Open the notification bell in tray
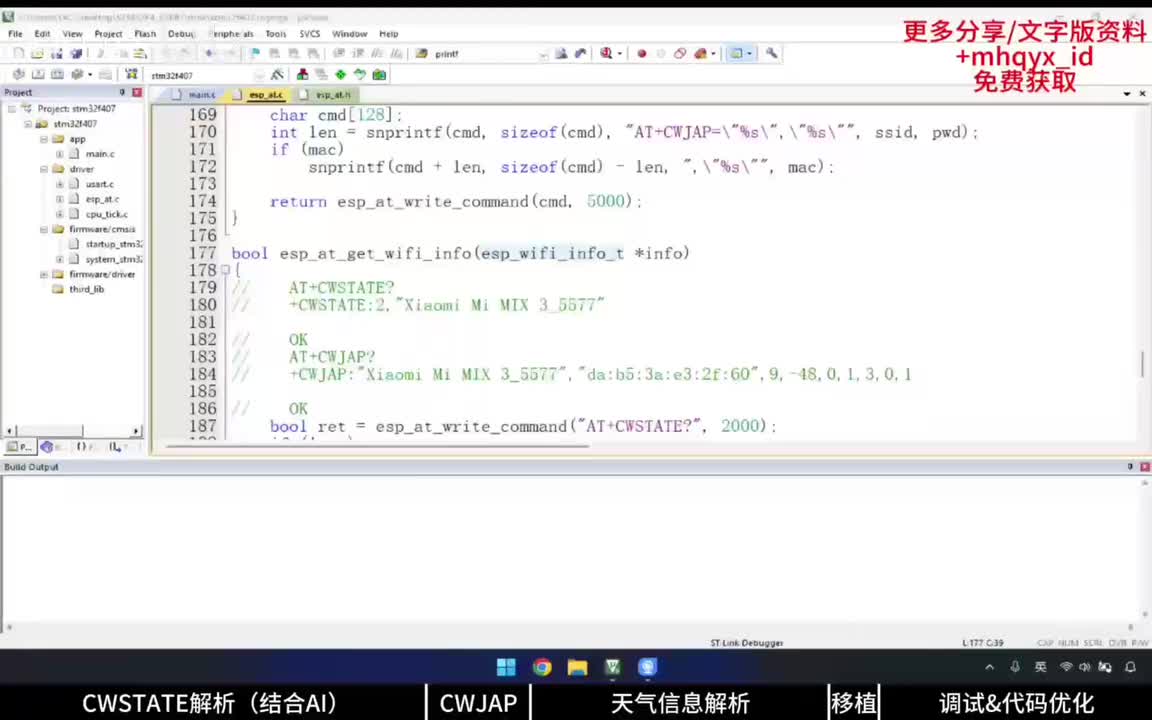Image resolution: width=1152 pixels, height=720 pixels. pos(1130,667)
